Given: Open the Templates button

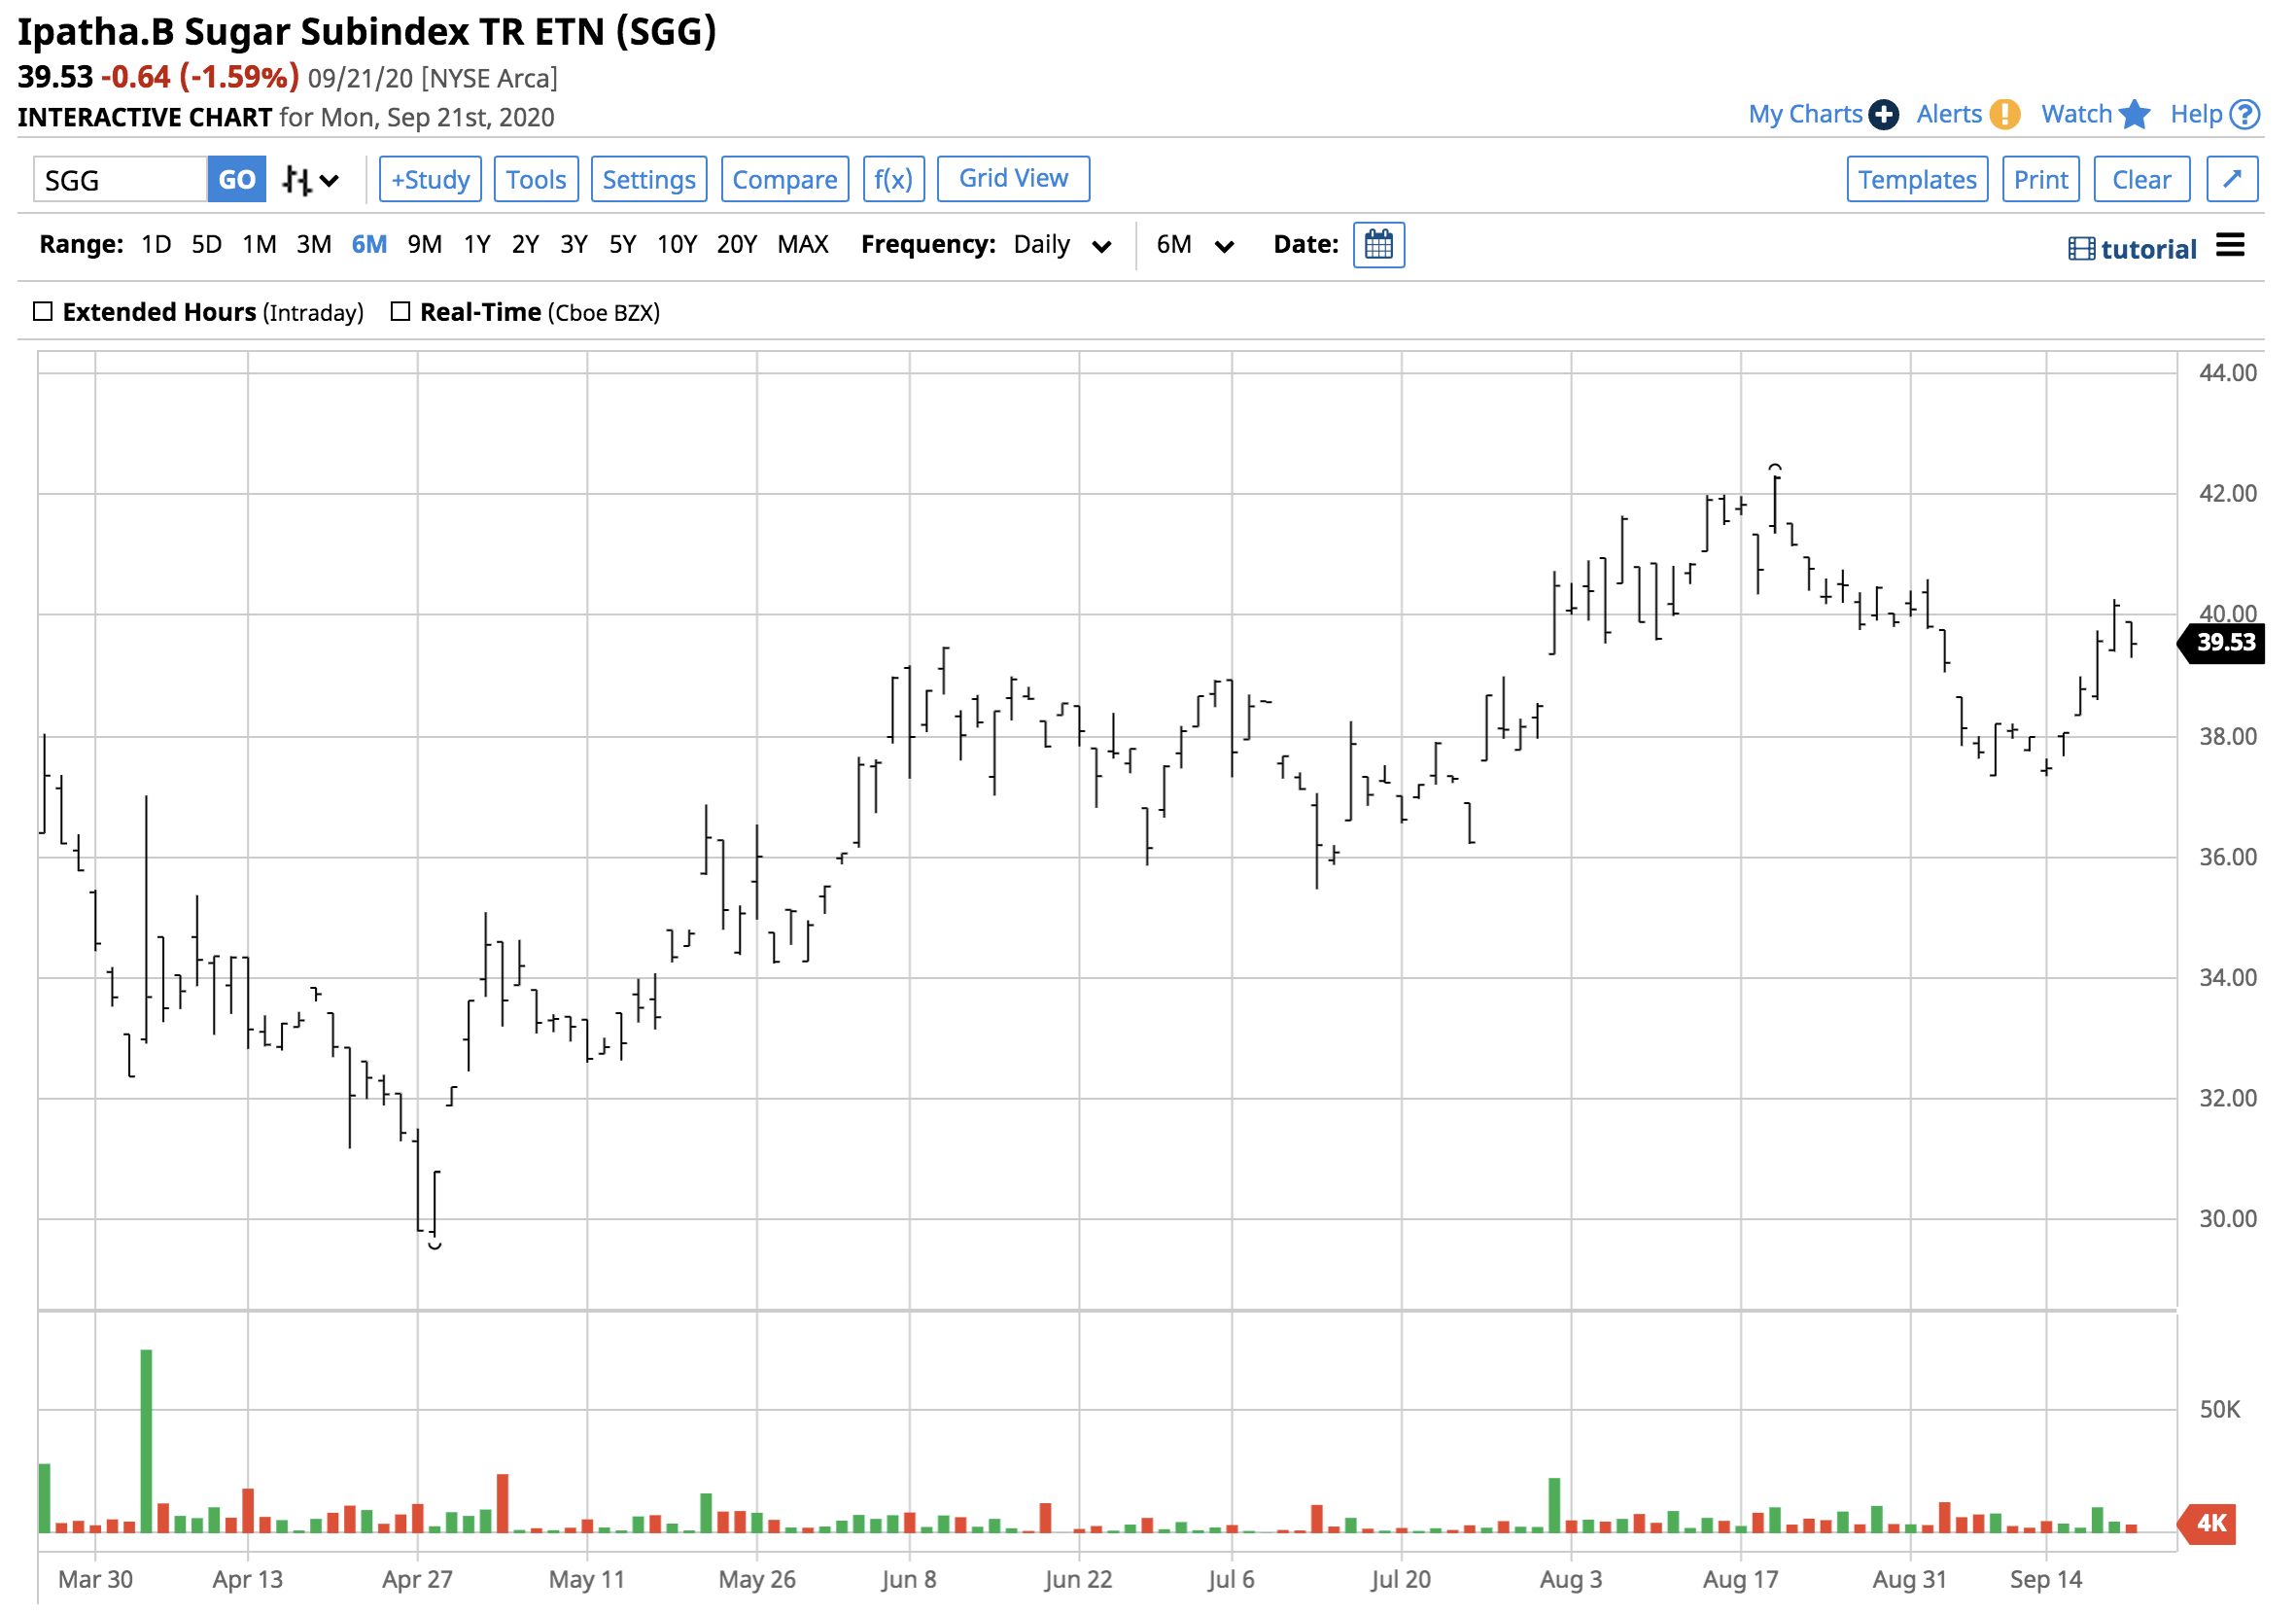Looking at the screenshot, I should coord(1916,180).
